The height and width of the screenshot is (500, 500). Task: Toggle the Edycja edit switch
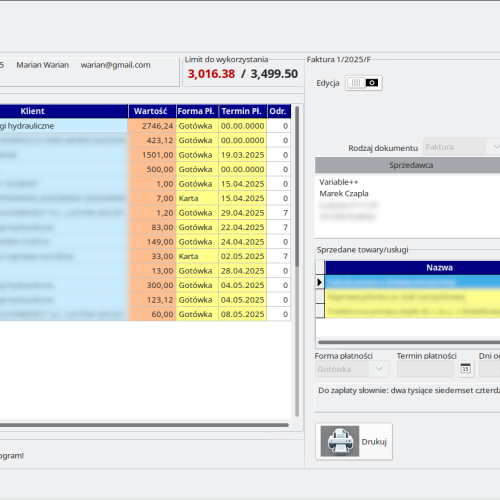(x=363, y=83)
